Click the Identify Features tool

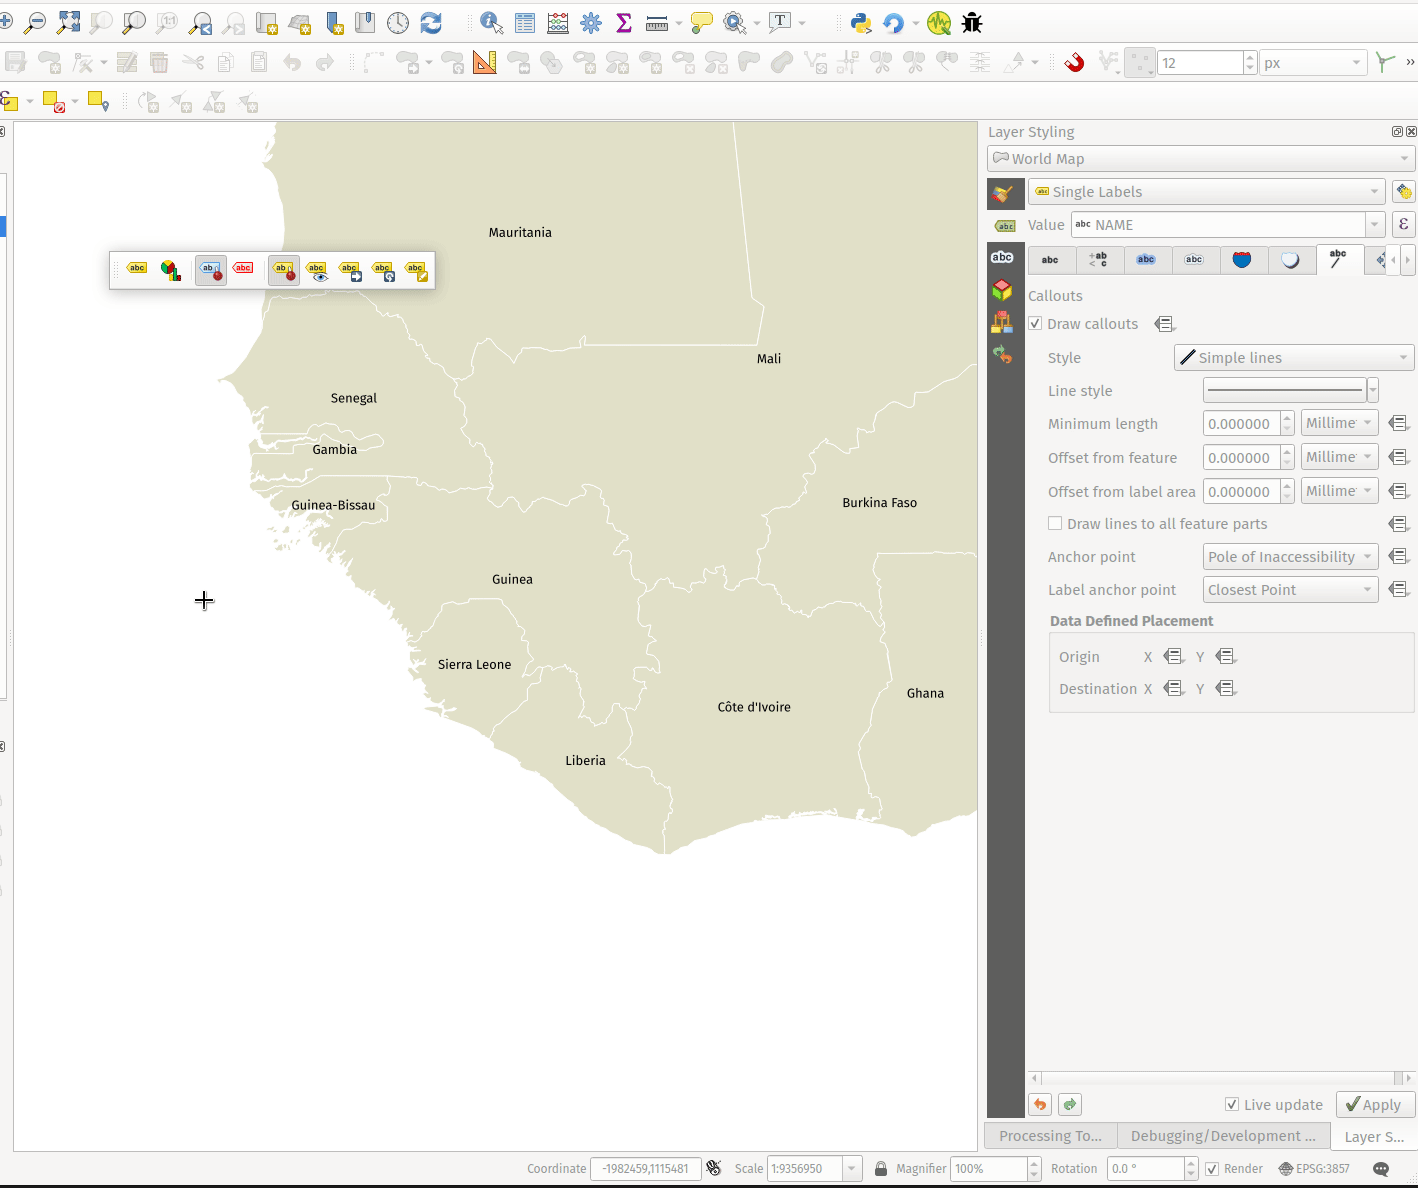491,23
